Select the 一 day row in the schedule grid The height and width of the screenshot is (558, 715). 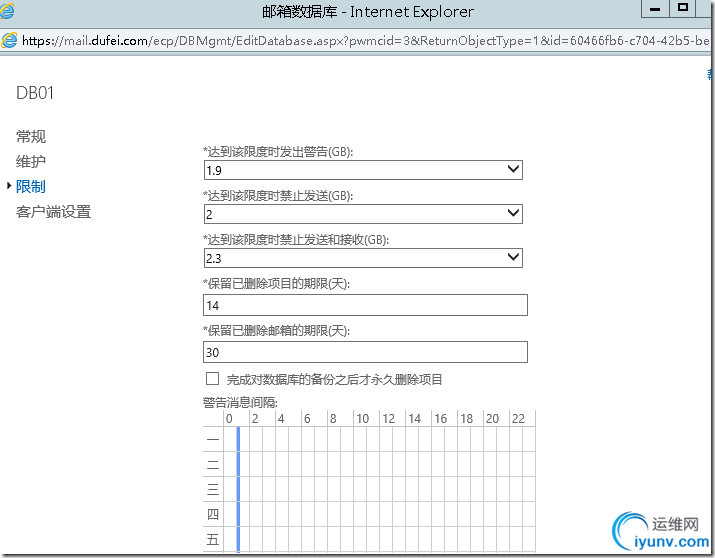click(213, 439)
